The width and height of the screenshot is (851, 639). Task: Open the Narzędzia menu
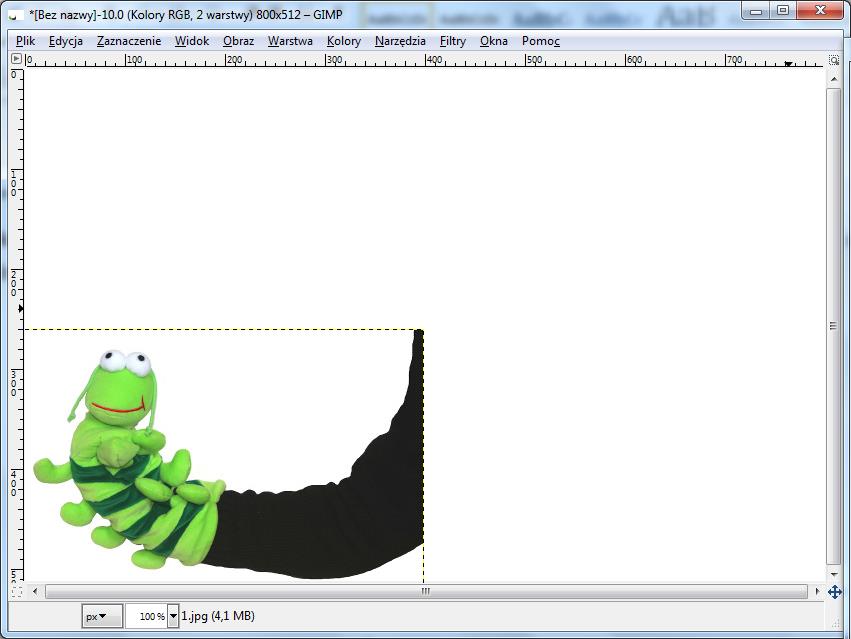click(400, 41)
